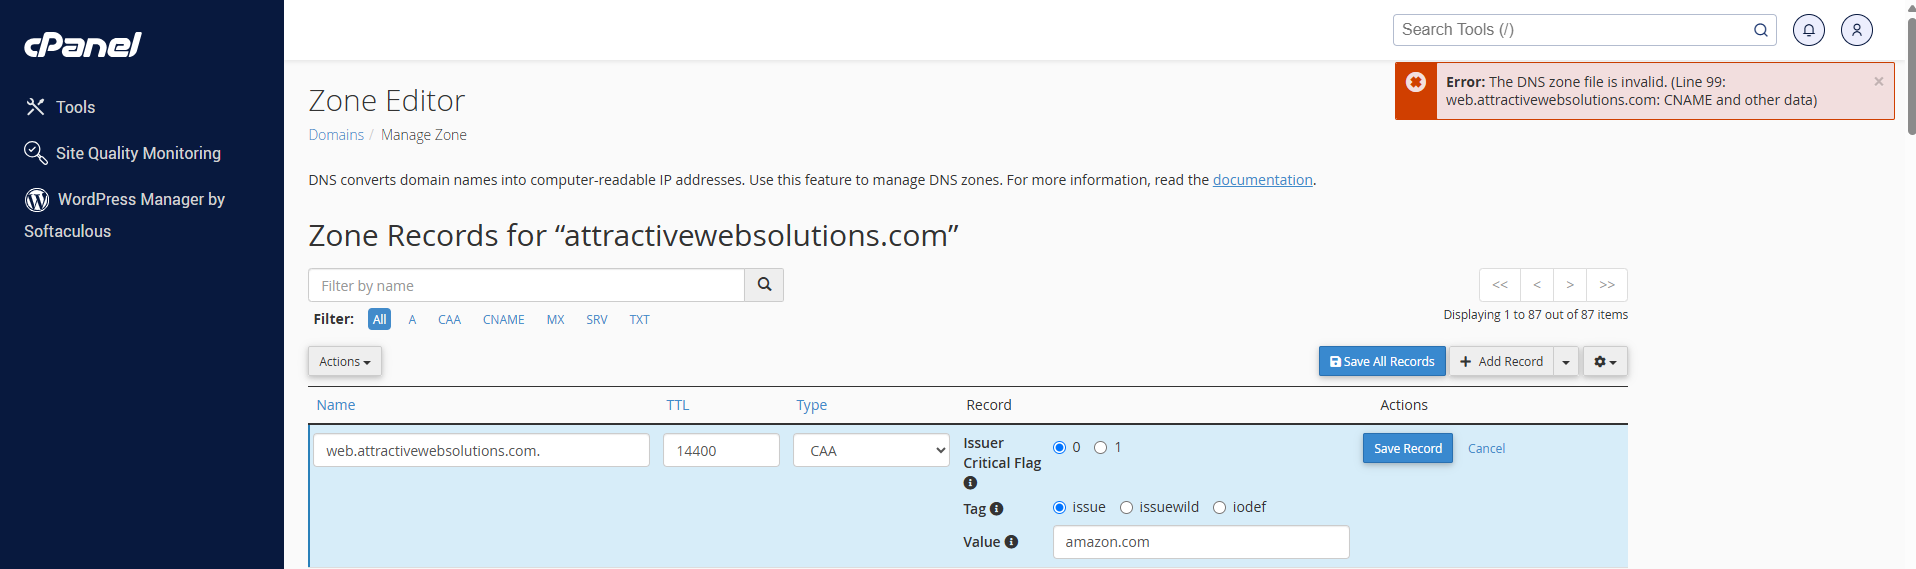Click the Tag info icon

point(996,509)
